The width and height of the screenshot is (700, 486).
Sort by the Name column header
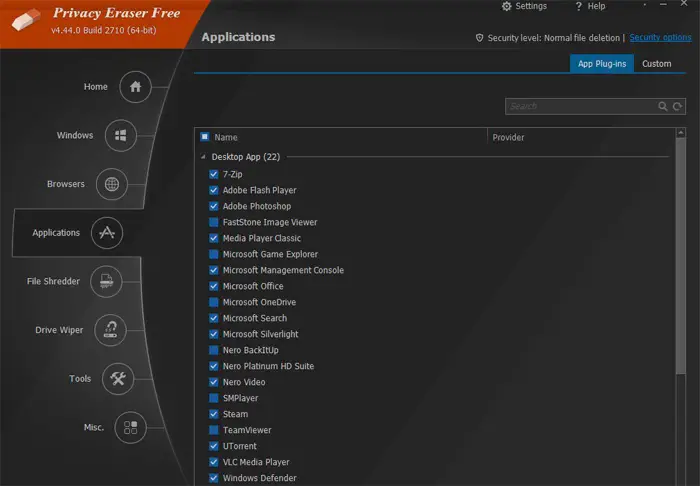coord(225,137)
